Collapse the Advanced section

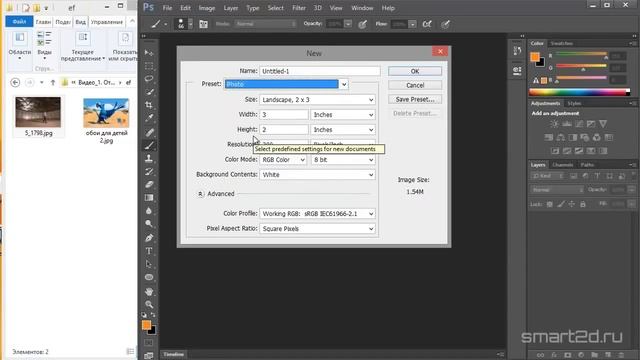click(200, 194)
